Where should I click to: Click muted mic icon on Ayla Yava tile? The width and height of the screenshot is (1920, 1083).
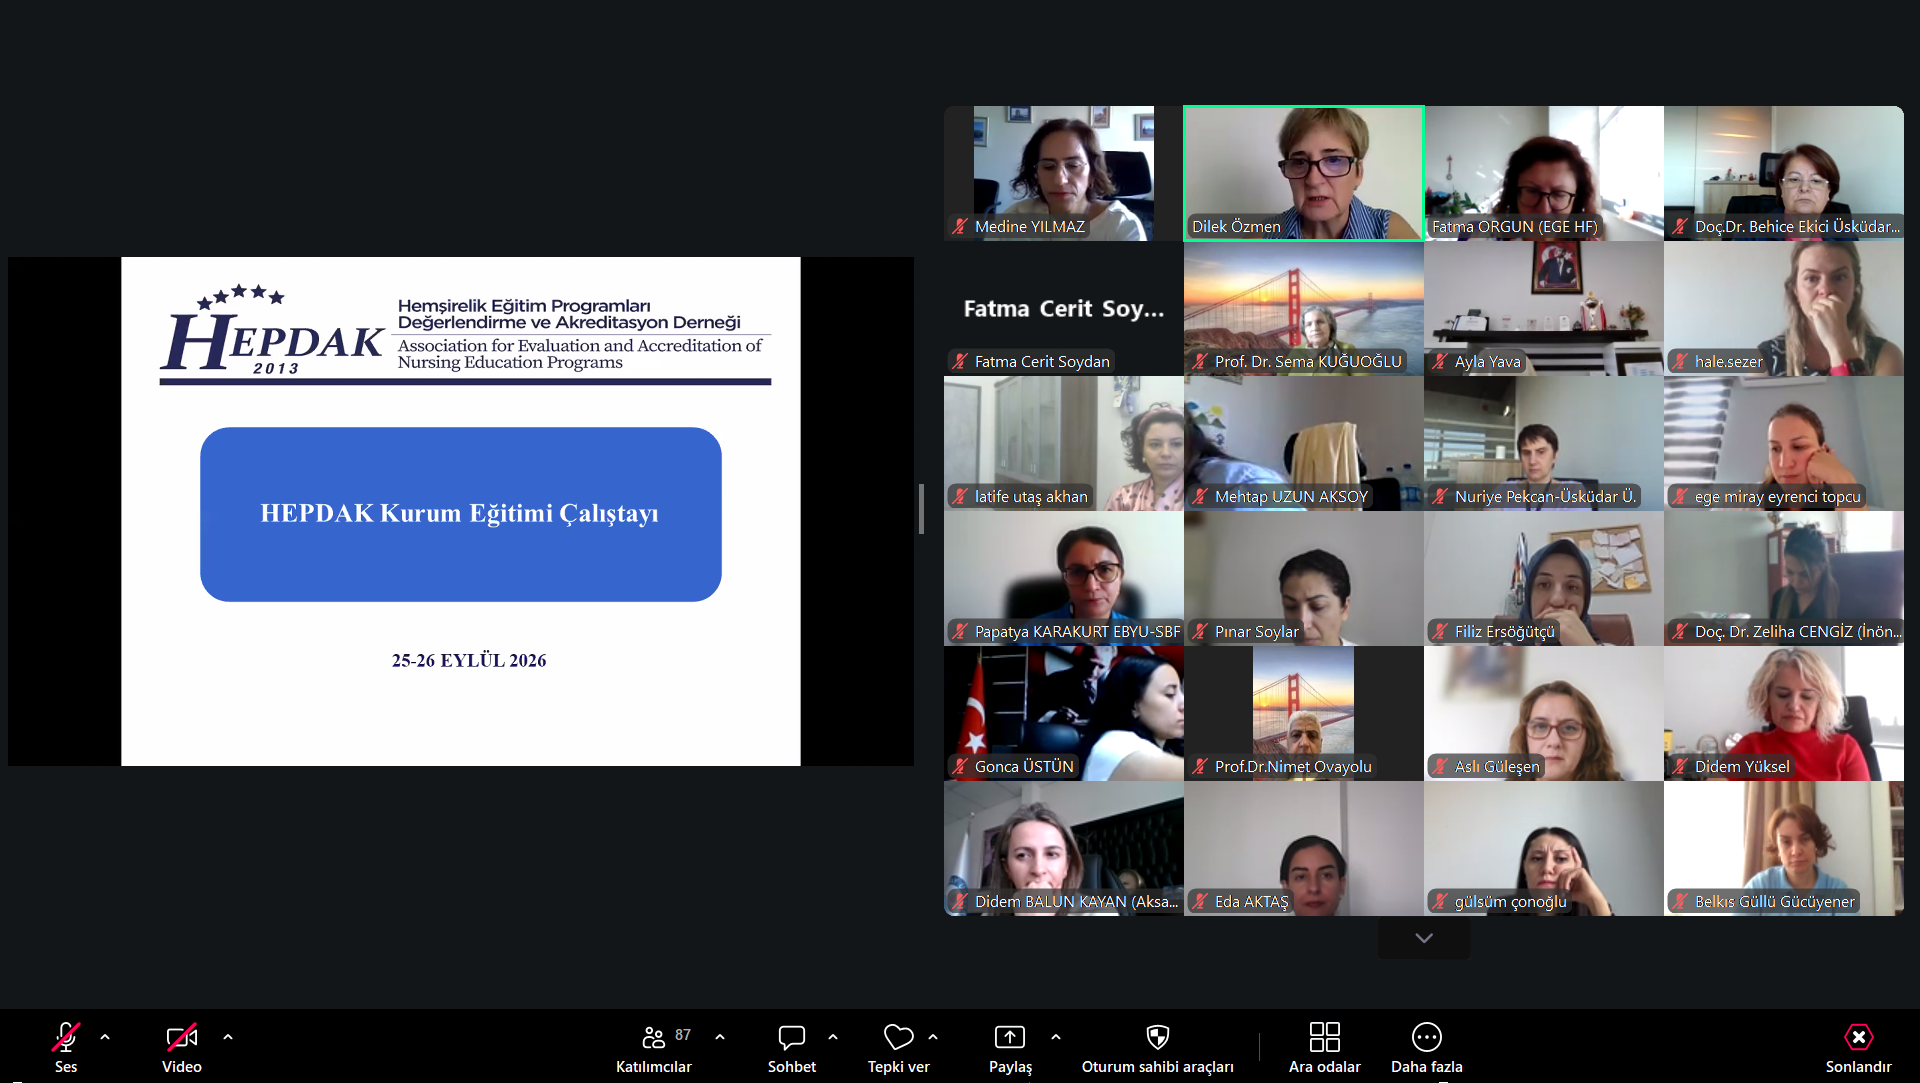[1440, 362]
